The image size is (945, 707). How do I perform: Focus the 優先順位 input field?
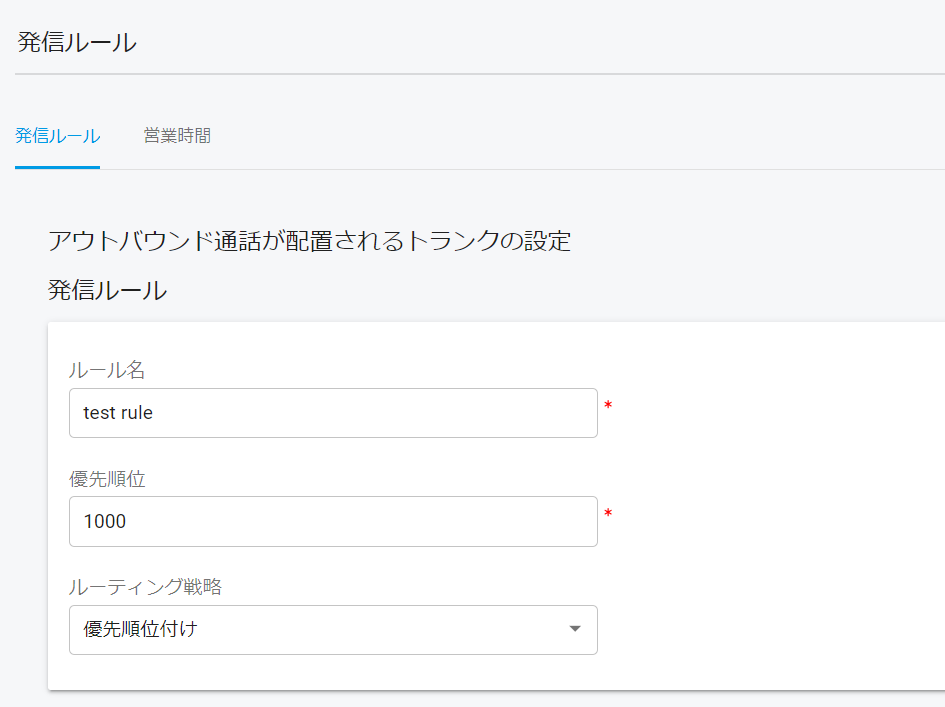coord(333,521)
